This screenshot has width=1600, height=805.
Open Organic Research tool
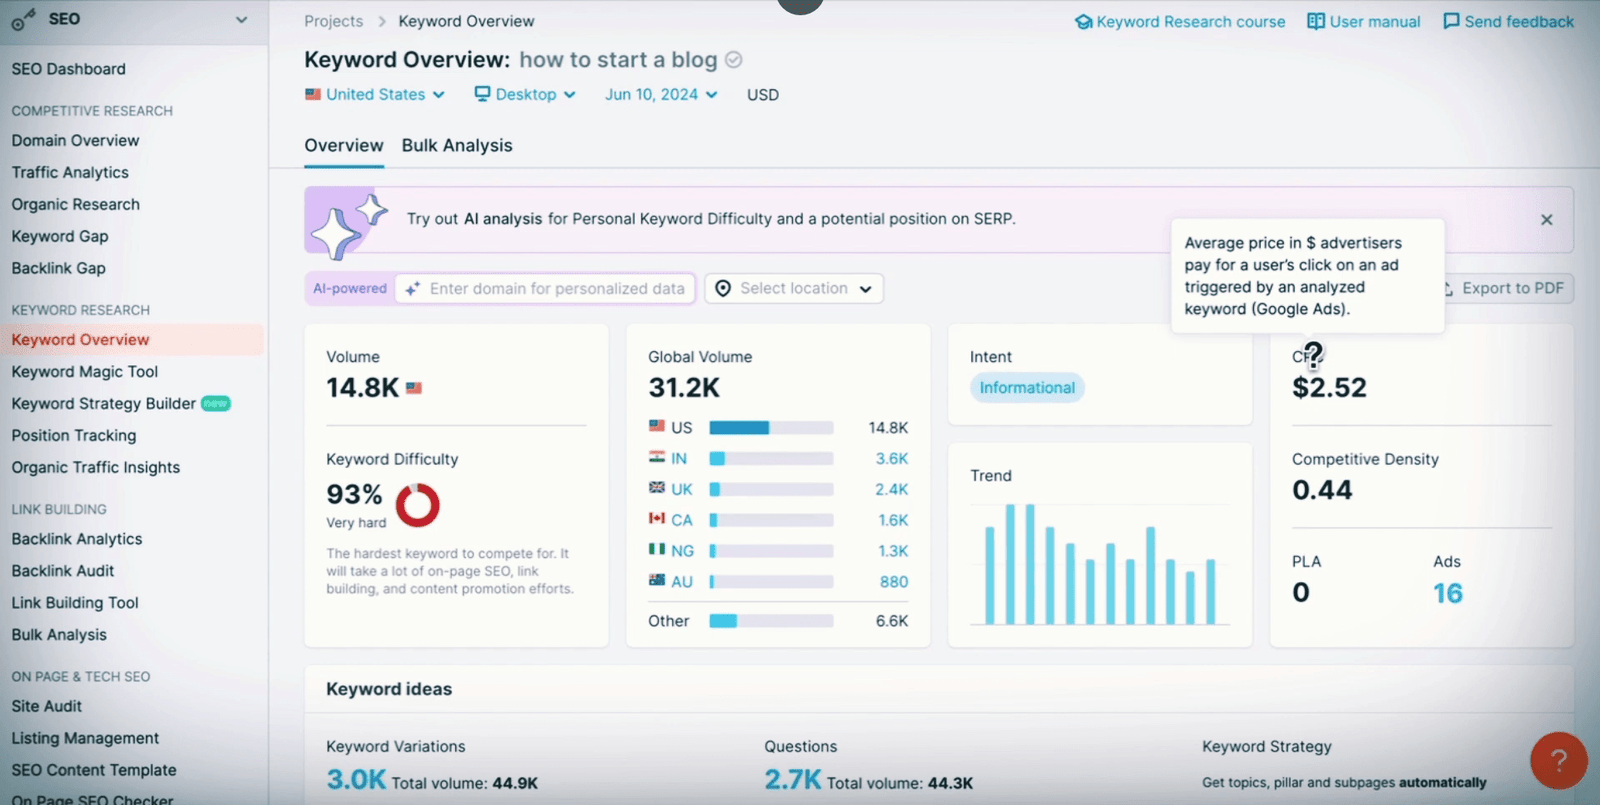coord(75,205)
